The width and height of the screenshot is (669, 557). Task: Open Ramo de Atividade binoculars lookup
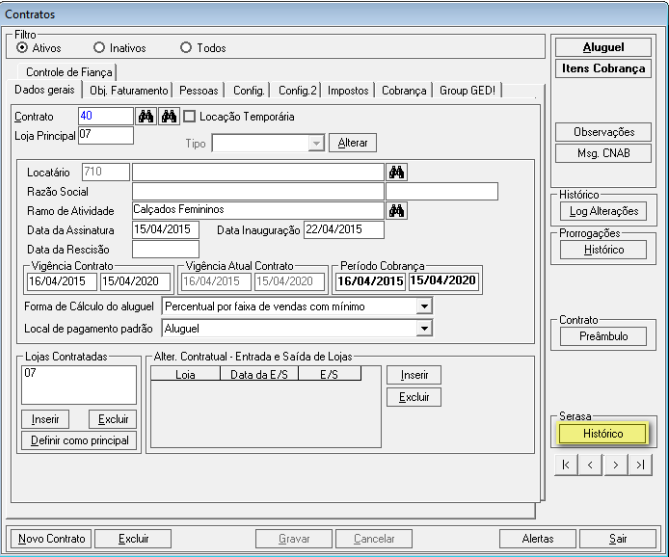[x=396, y=210]
